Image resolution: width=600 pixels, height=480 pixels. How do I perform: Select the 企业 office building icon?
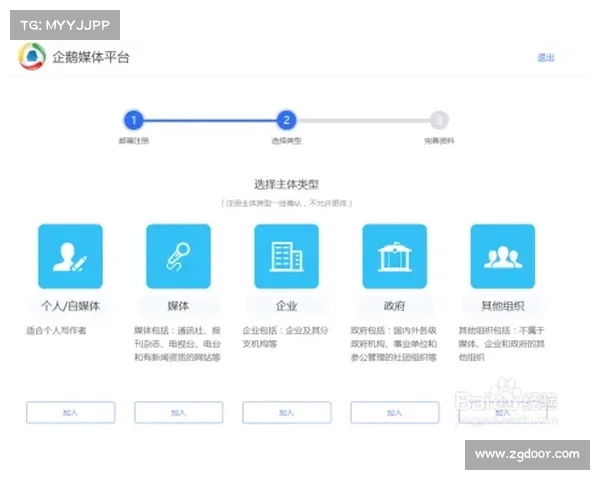(x=287, y=256)
